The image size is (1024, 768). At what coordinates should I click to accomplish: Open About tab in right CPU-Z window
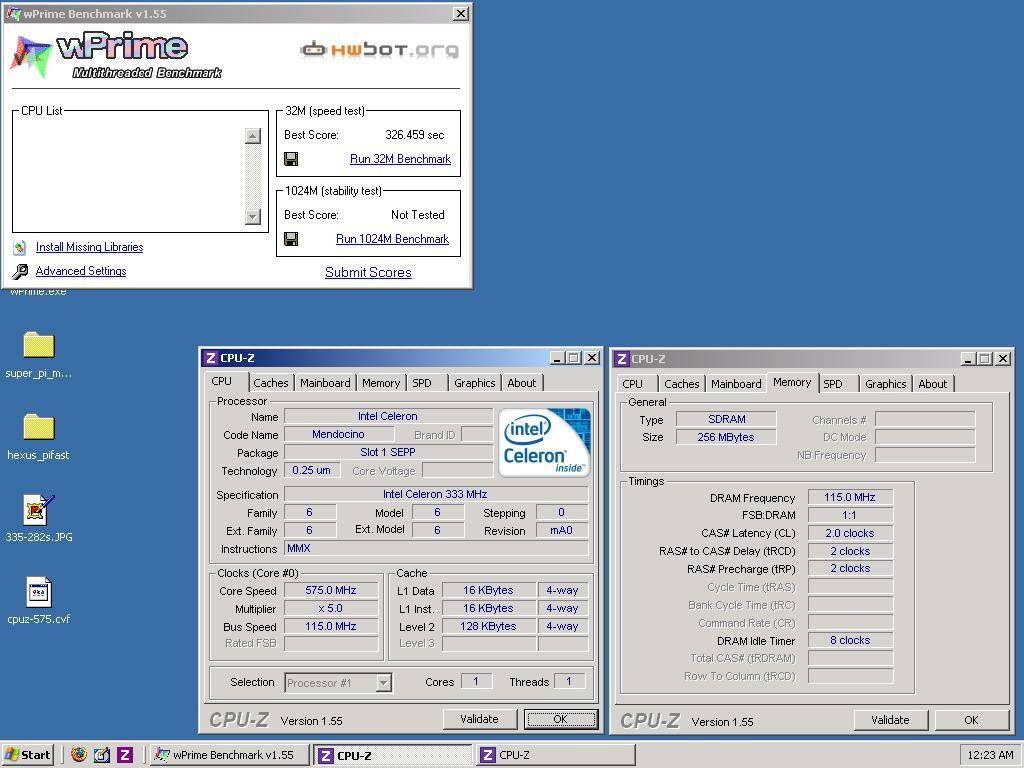[933, 384]
